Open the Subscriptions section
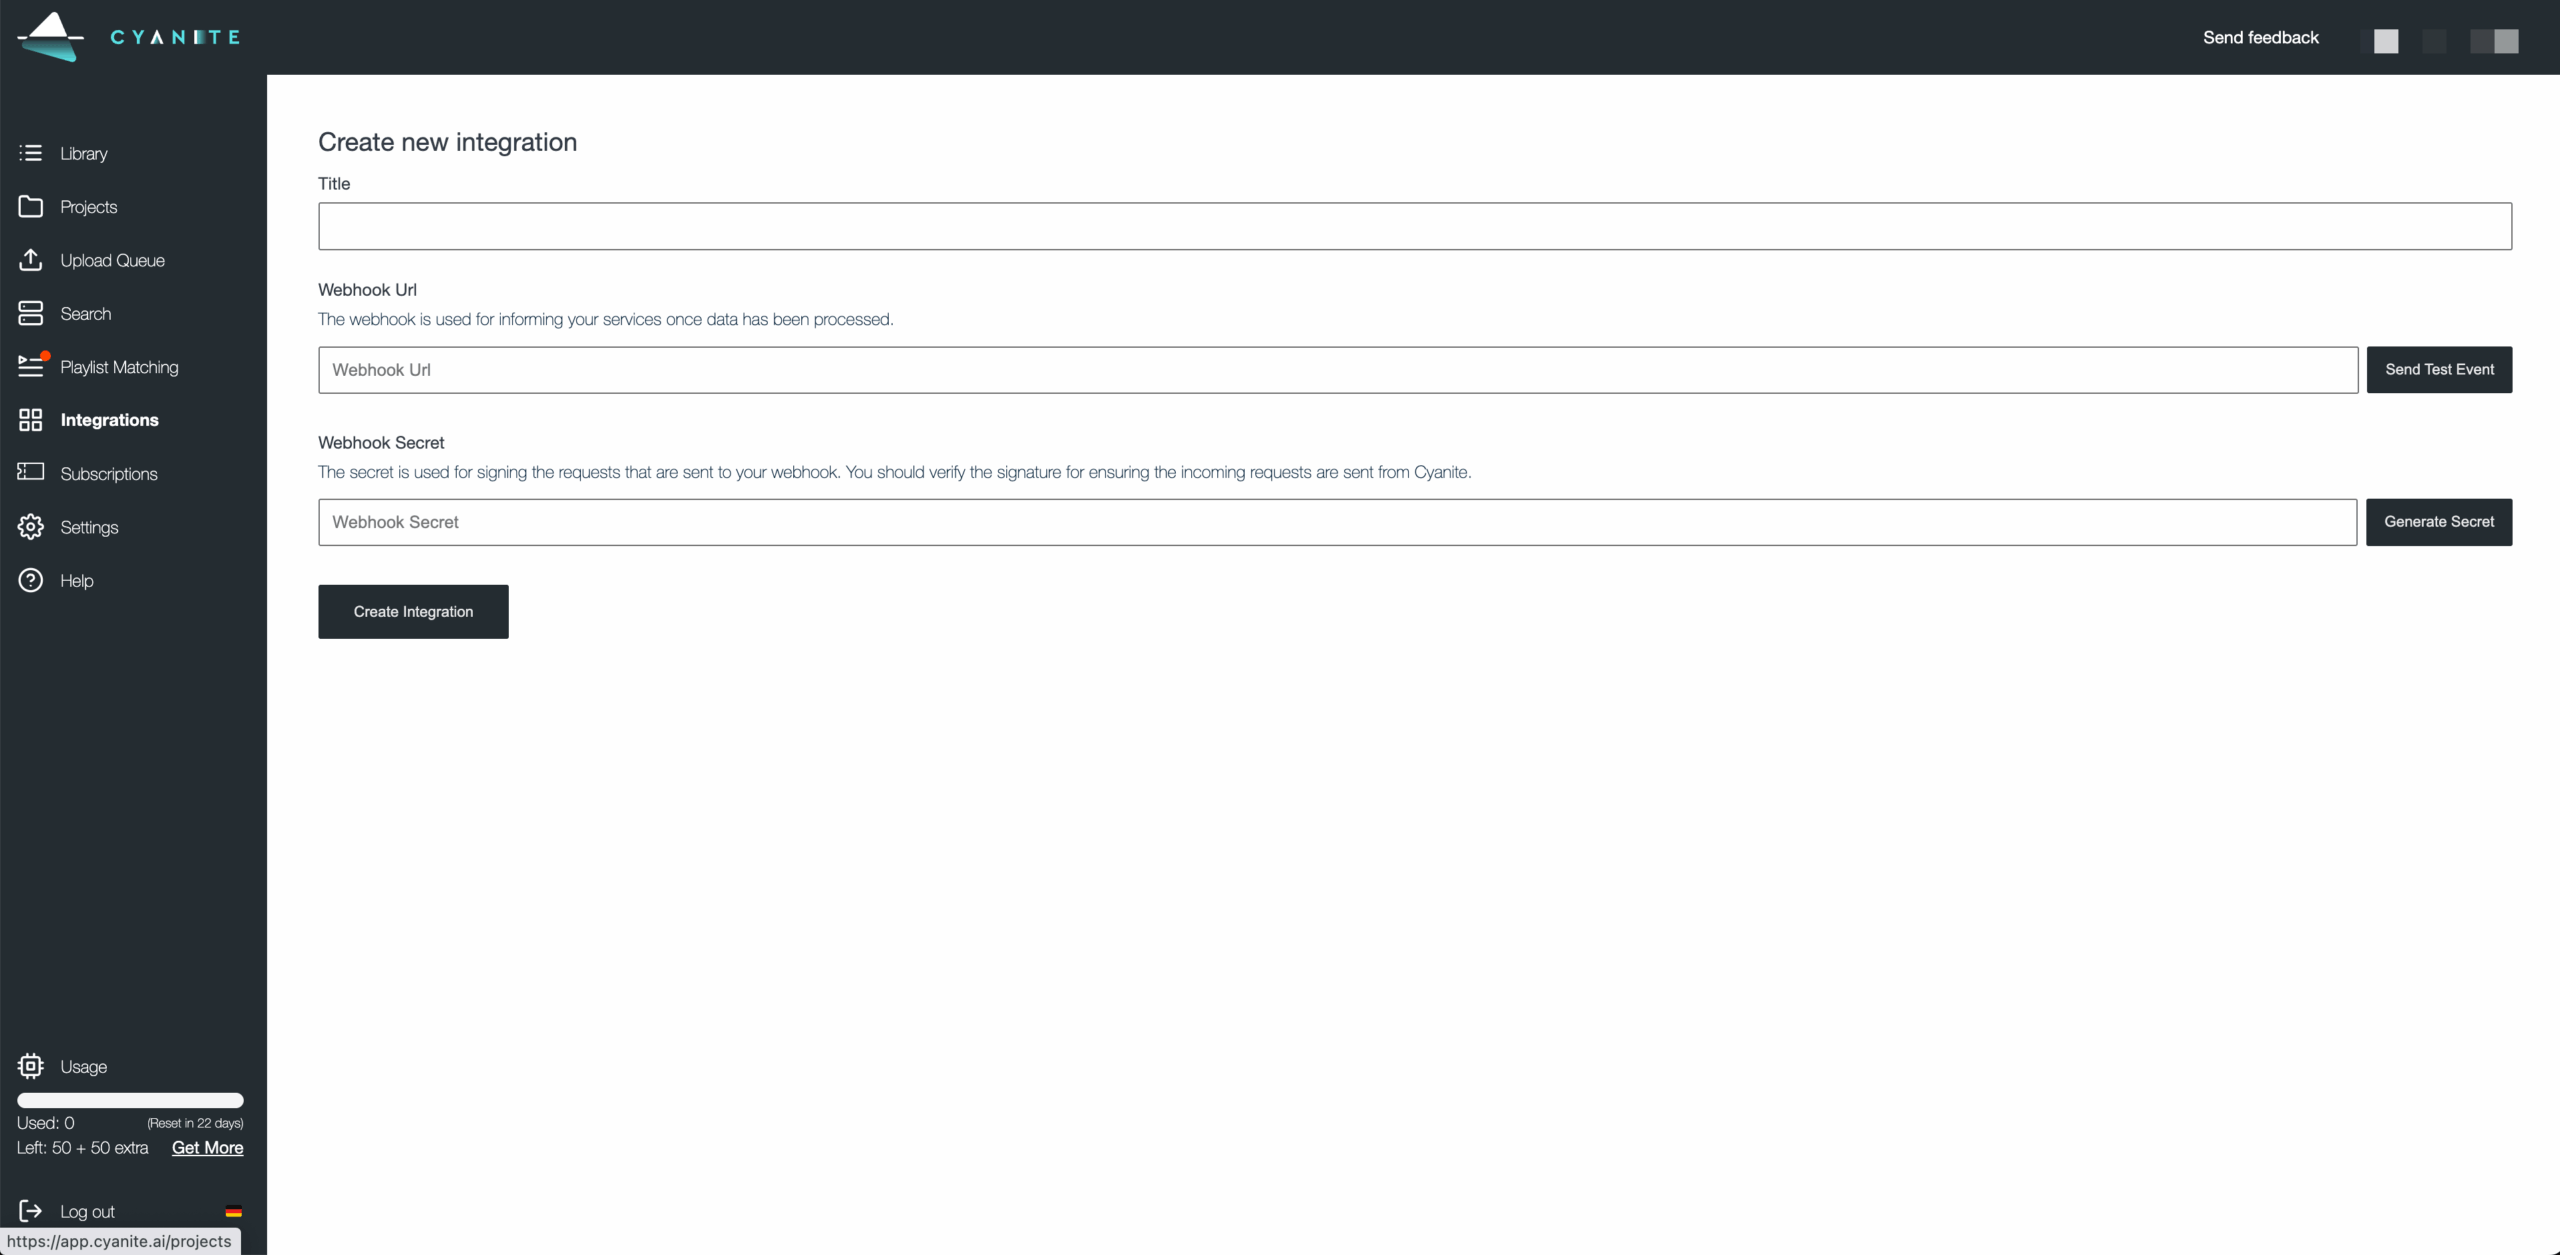The image size is (2560, 1255). coord(108,473)
